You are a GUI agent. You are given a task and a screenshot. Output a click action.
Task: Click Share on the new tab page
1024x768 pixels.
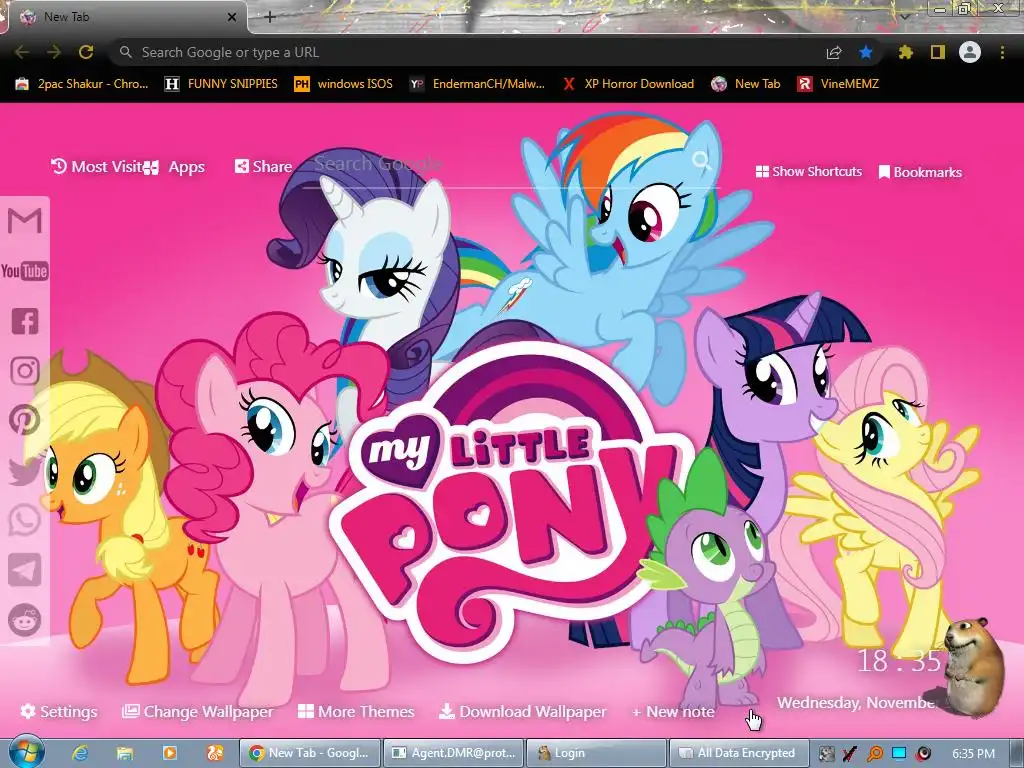pos(263,167)
